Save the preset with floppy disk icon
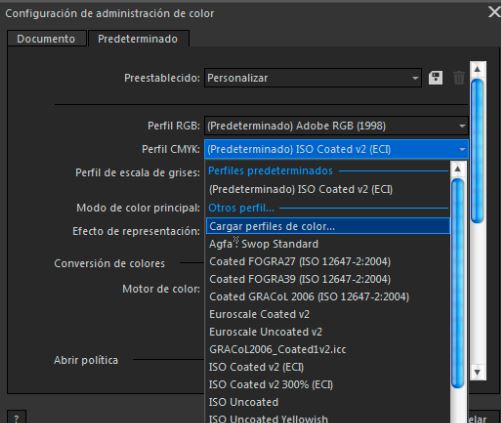The width and height of the screenshot is (501, 423). coord(435,78)
